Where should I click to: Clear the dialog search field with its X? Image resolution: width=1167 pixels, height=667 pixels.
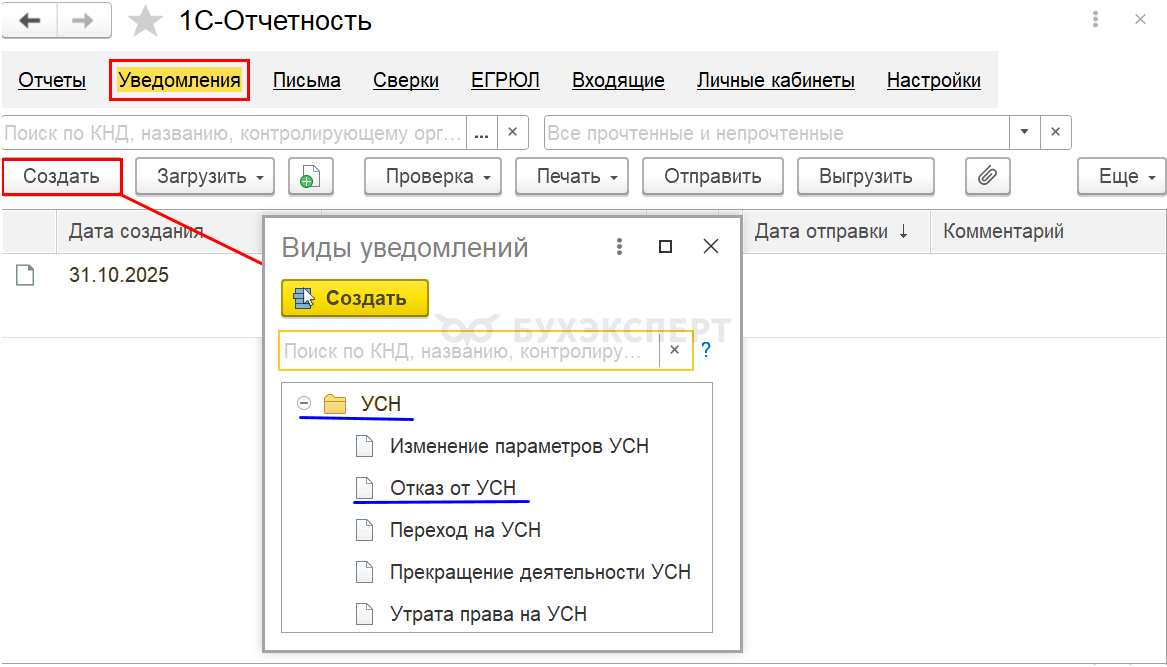[x=675, y=350]
